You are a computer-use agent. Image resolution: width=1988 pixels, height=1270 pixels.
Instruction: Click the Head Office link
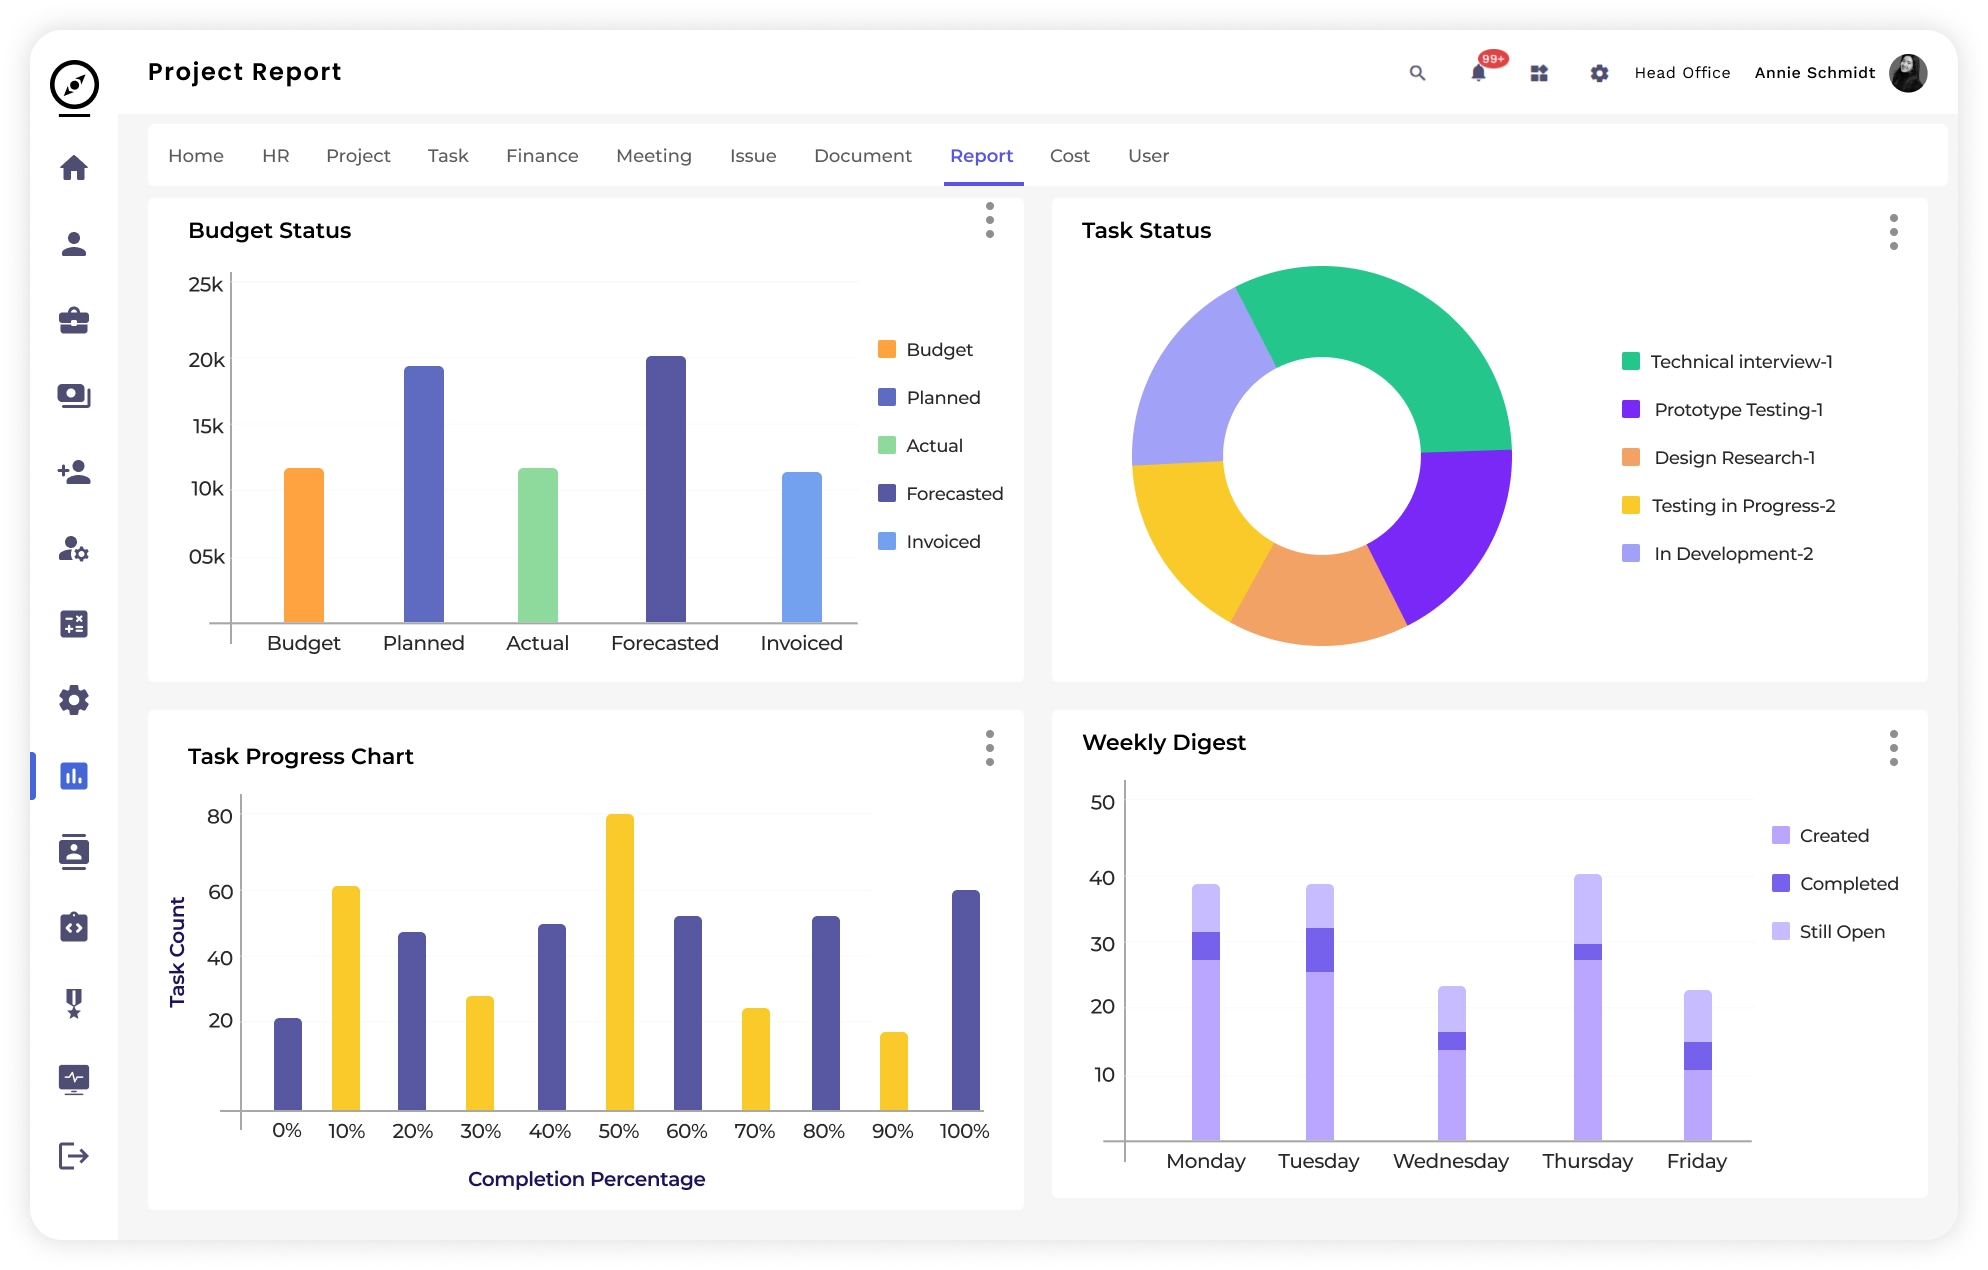[x=1682, y=73]
